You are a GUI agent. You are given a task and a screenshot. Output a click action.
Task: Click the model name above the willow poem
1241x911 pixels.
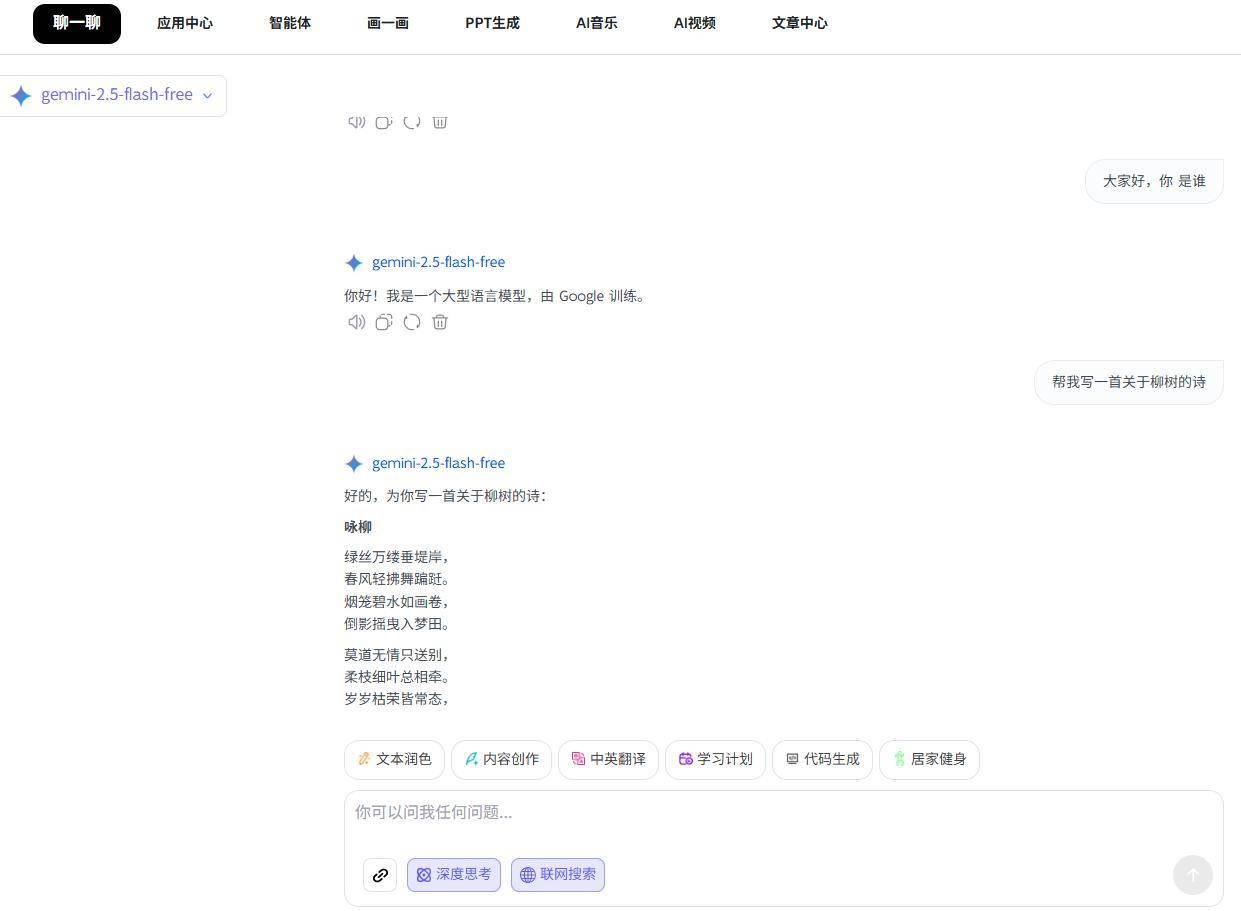438,463
